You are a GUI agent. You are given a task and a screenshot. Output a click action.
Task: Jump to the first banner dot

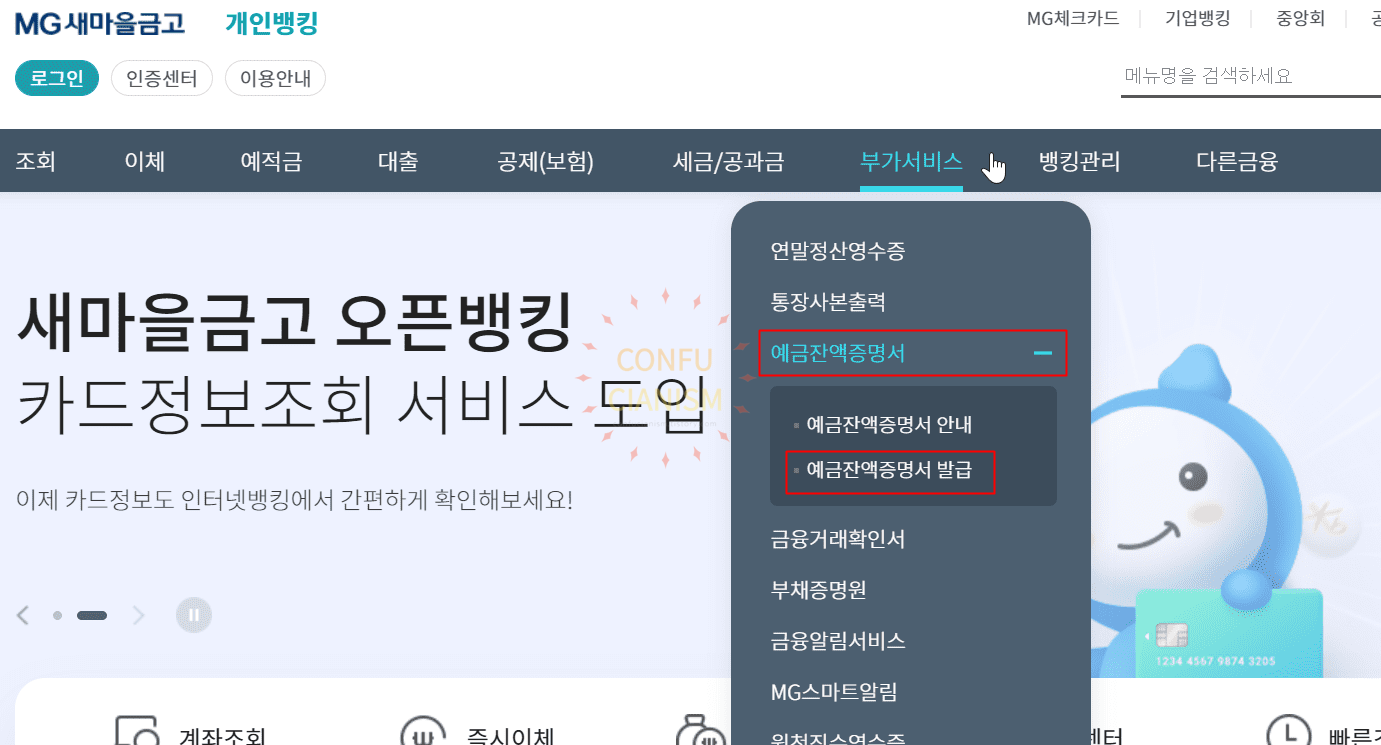pyautogui.click(x=57, y=615)
